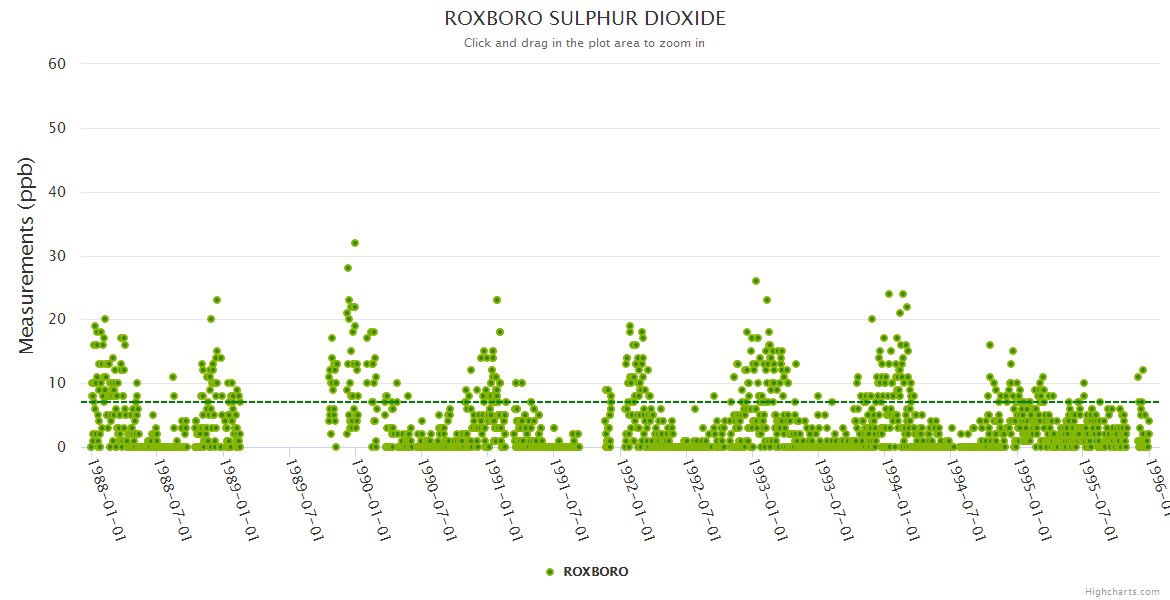This screenshot has width=1170, height=600.
Task: Click the 26 ppb data point near 1993-01-01
Action: tap(756, 281)
